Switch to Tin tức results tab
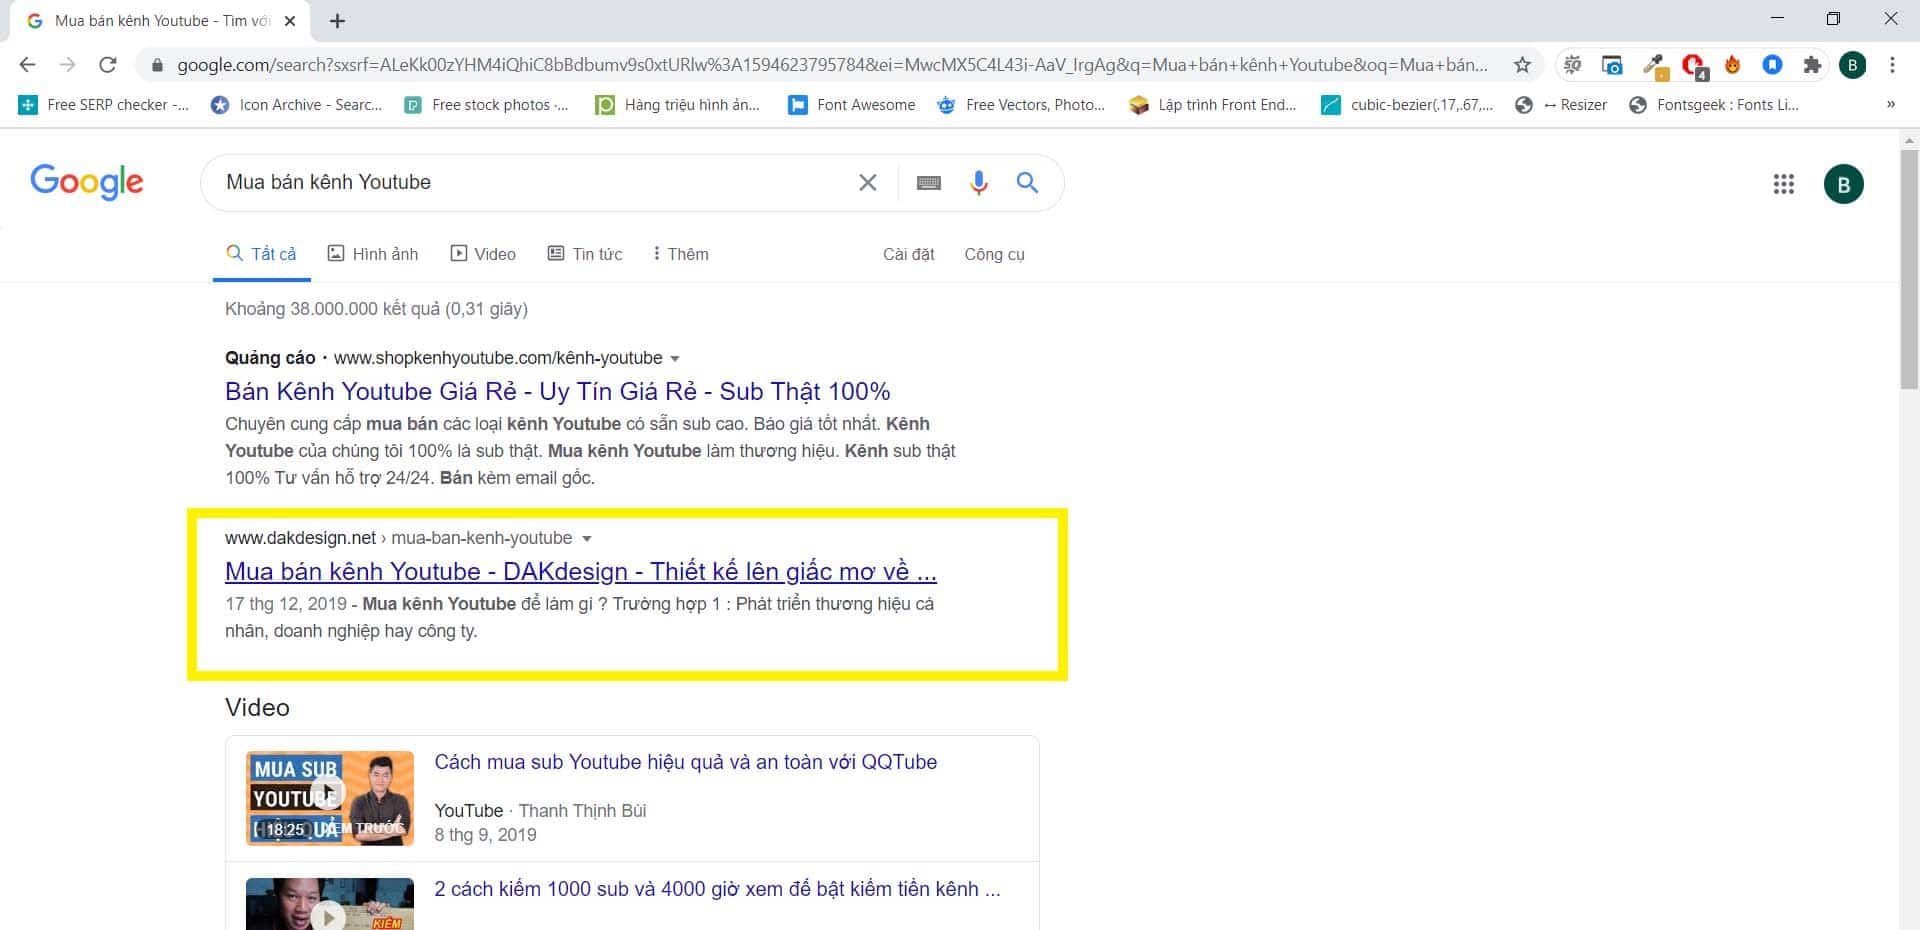This screenshot has height=930, width=1920. point(585,254)
